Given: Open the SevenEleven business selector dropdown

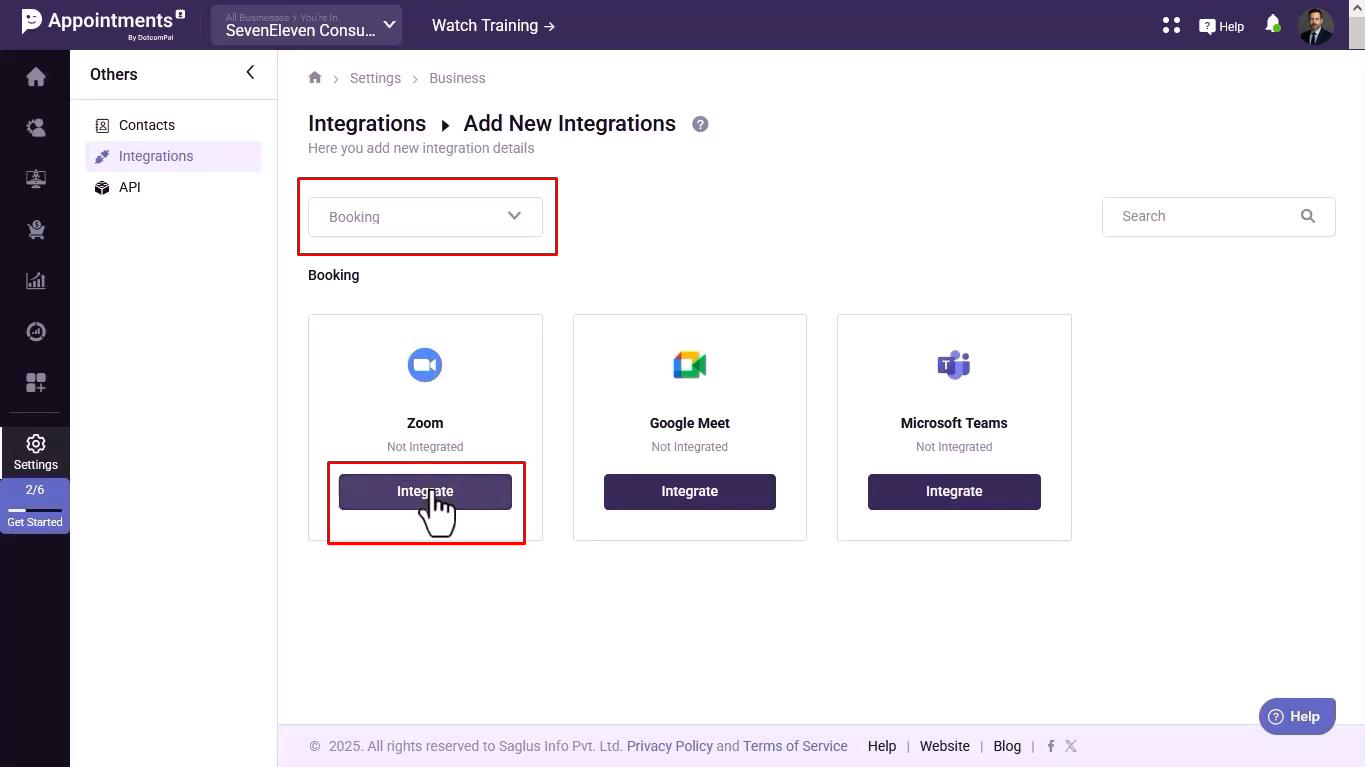Looking at the screenshot, I should coord(306,25).
